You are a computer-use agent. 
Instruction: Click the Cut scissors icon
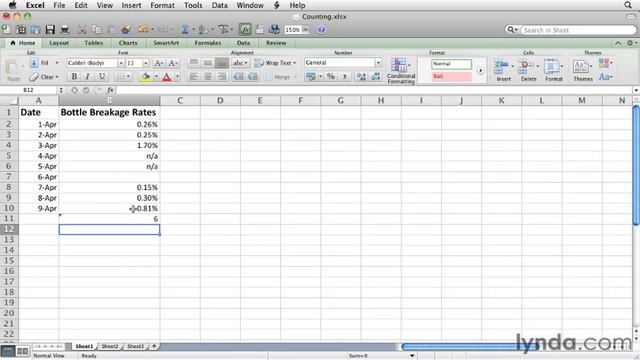(x=82, y=29)
